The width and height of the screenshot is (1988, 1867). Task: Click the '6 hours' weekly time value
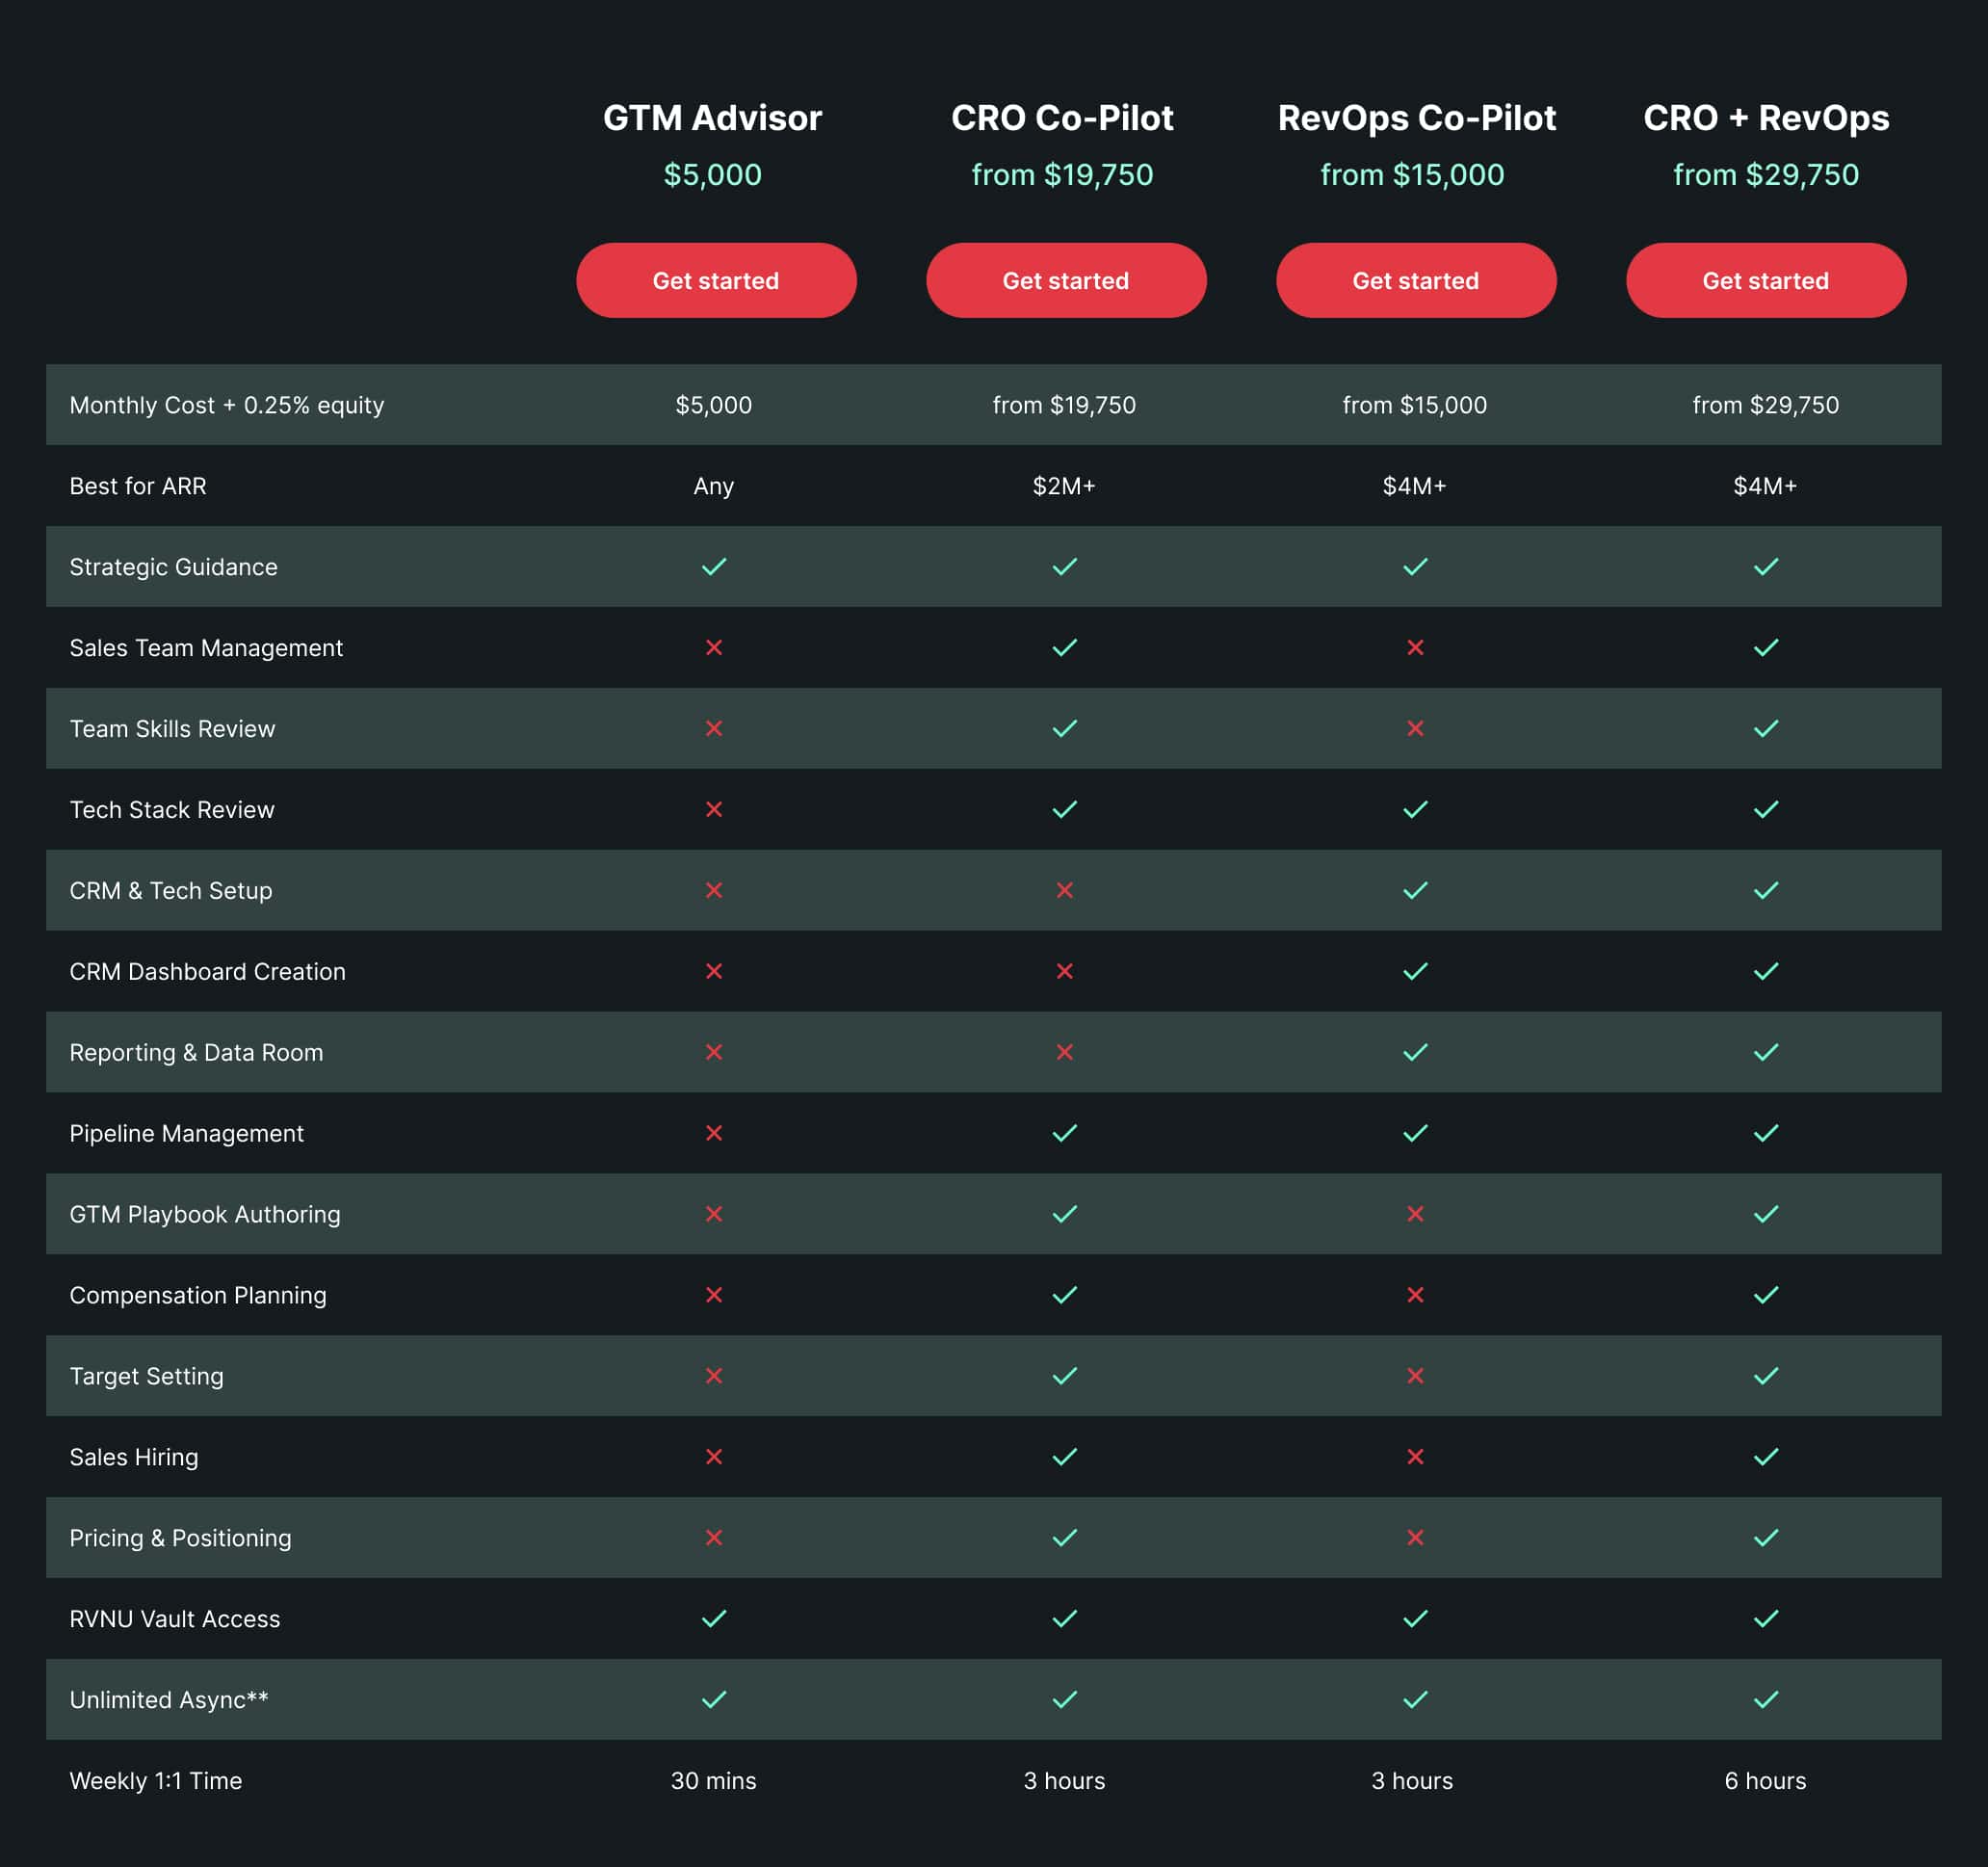click(1766, 1781)
